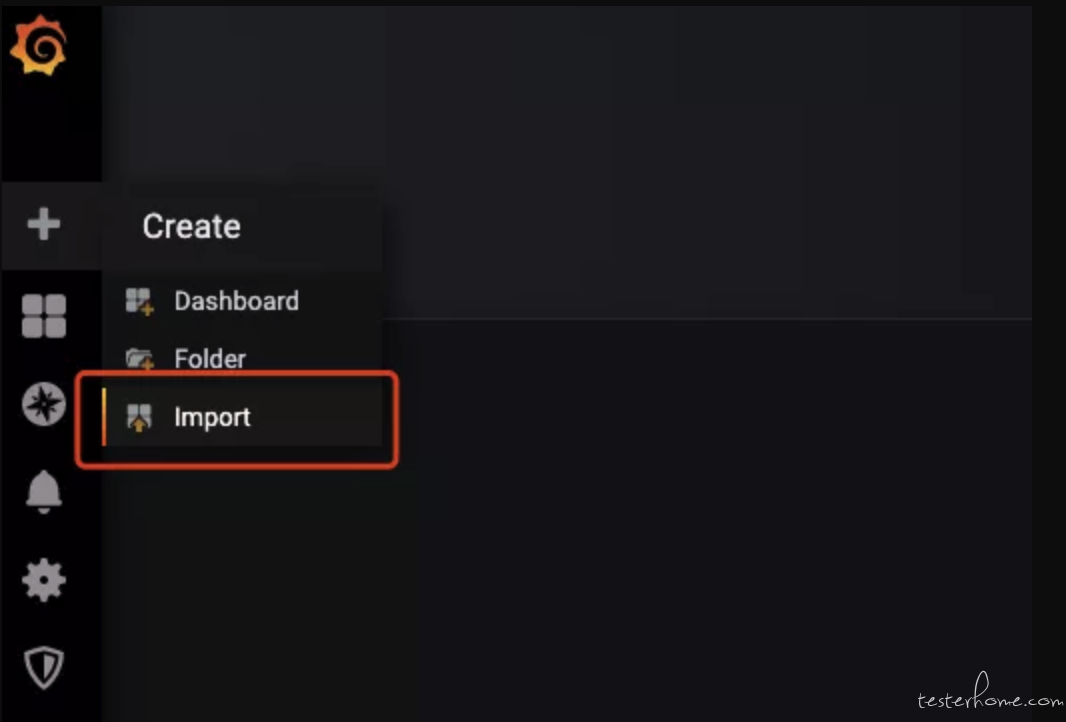This screenshot has height=722, width=1066.
Task: Choose Import from the Create menu
Action: pos(212,417)
